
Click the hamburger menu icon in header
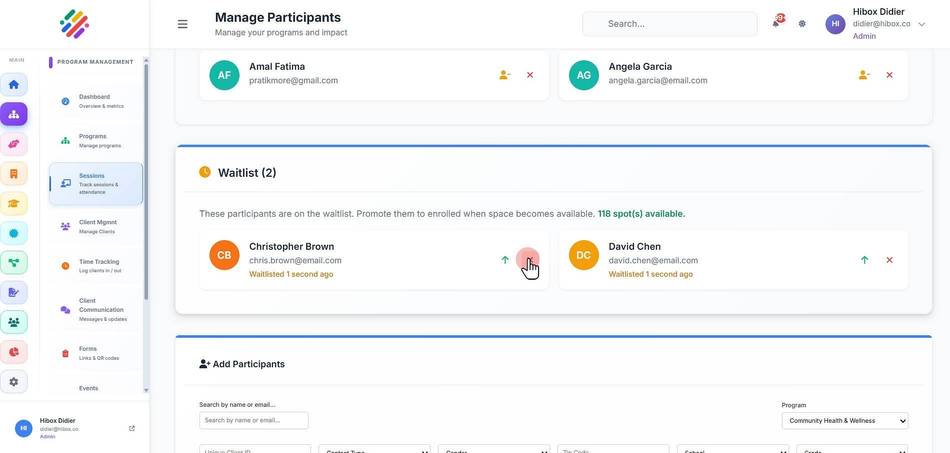(x=182, y=24)
